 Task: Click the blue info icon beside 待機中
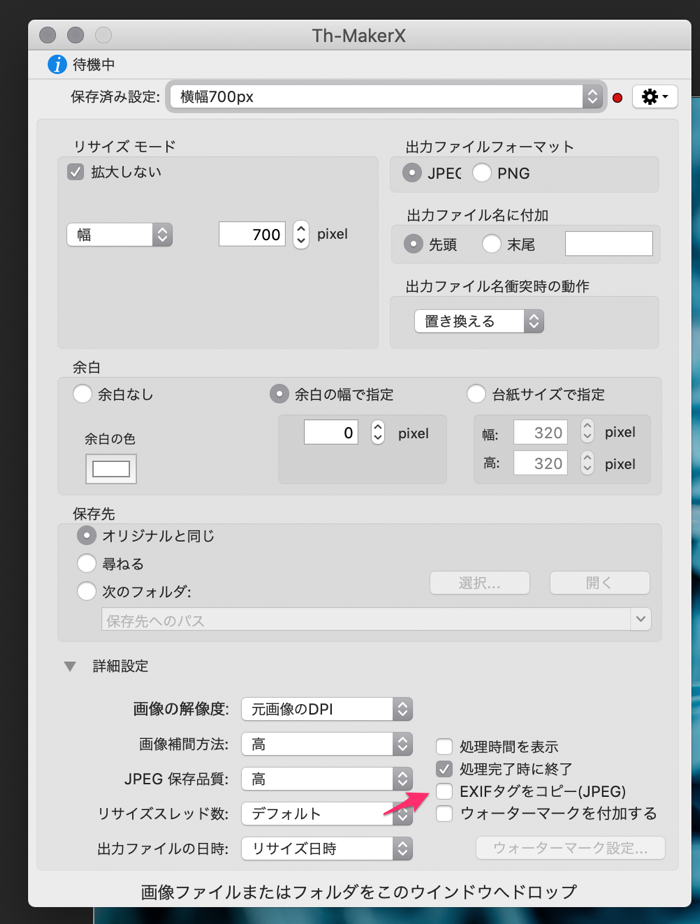(x=57, y=65)
